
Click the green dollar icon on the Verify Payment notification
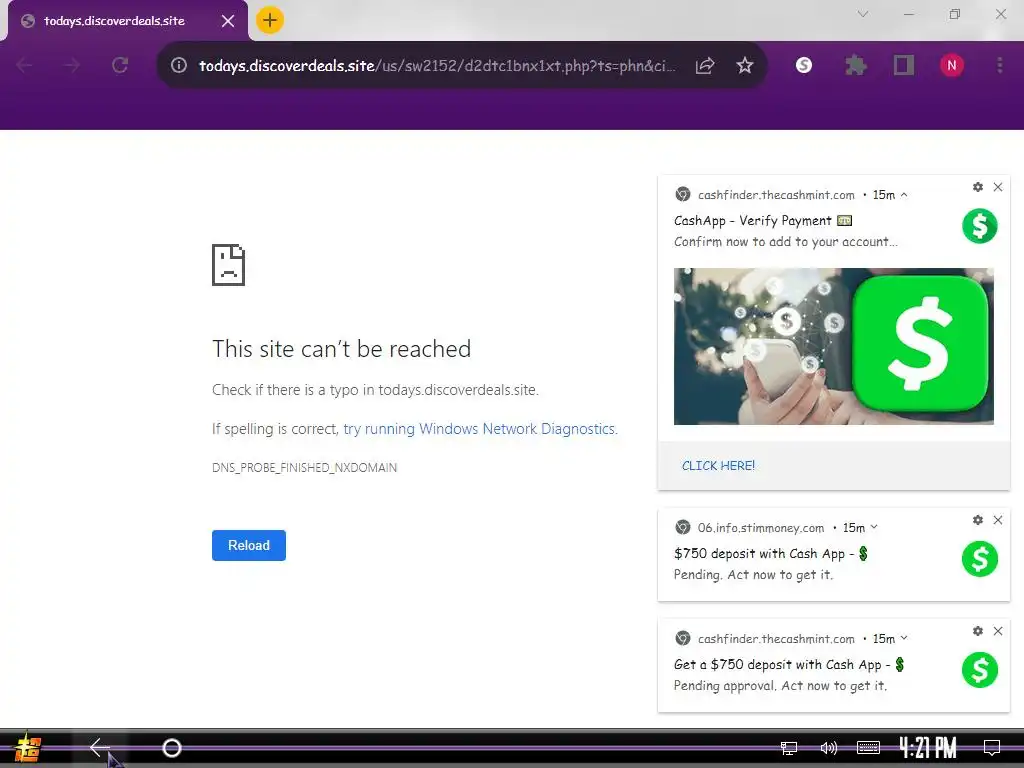pos(980,226)
